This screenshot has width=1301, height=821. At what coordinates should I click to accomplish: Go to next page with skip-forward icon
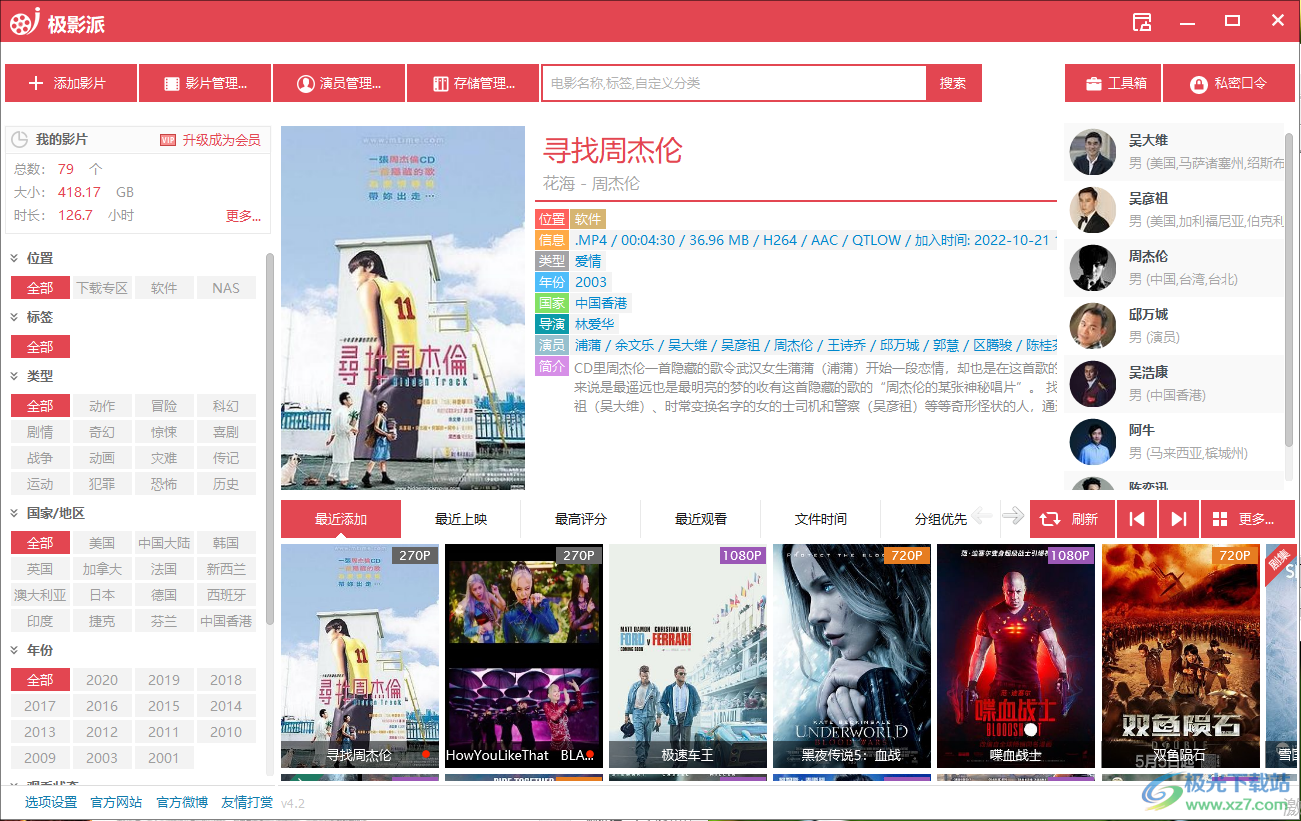[x=1179, y=519]
